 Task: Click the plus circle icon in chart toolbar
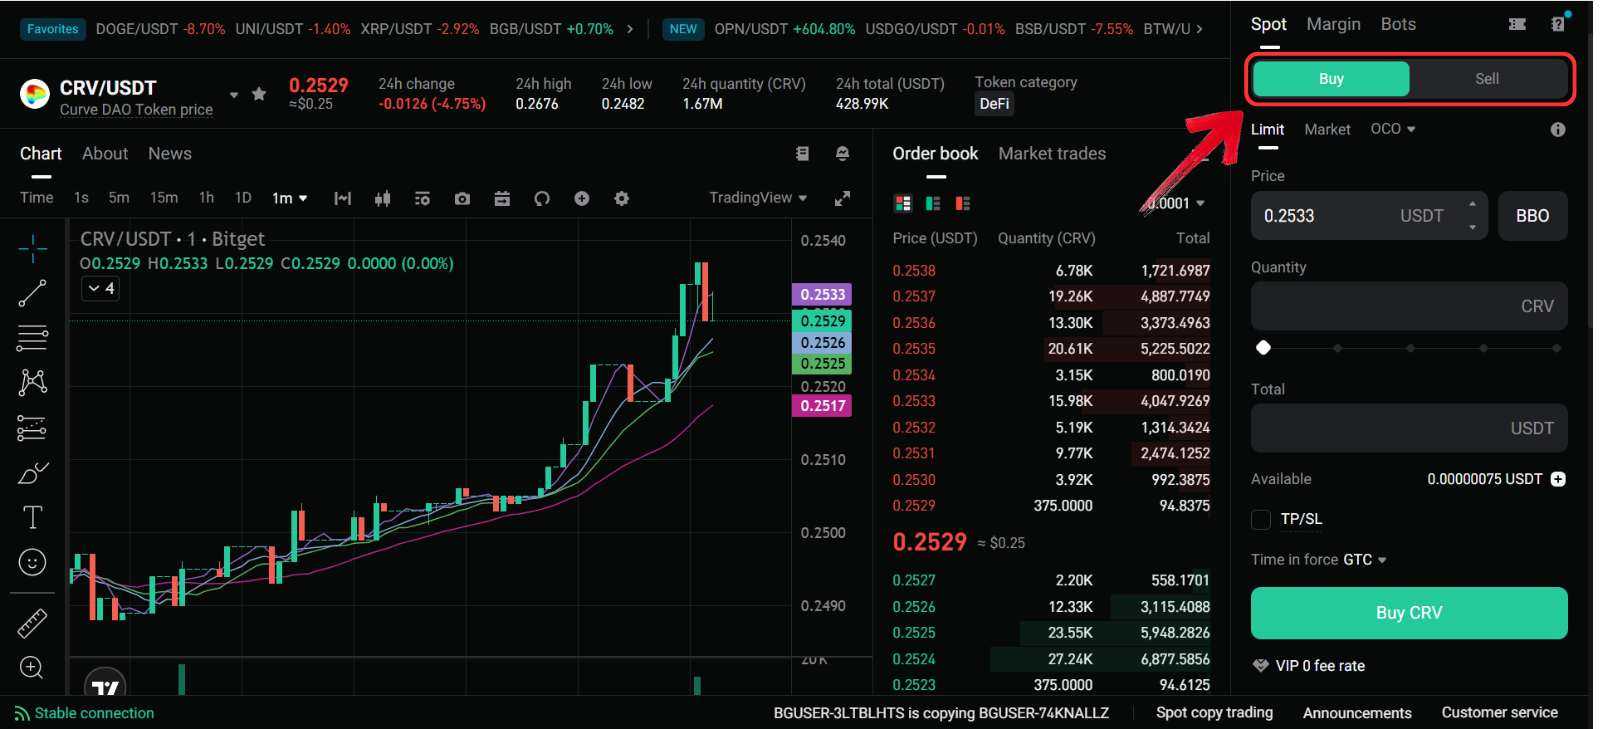[582, 198]
